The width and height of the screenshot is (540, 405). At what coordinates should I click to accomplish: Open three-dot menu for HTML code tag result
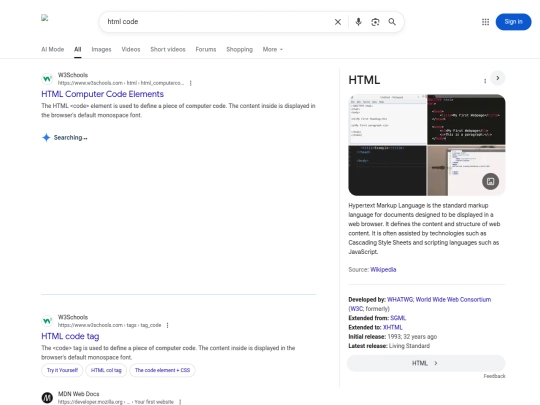point(167,325)
